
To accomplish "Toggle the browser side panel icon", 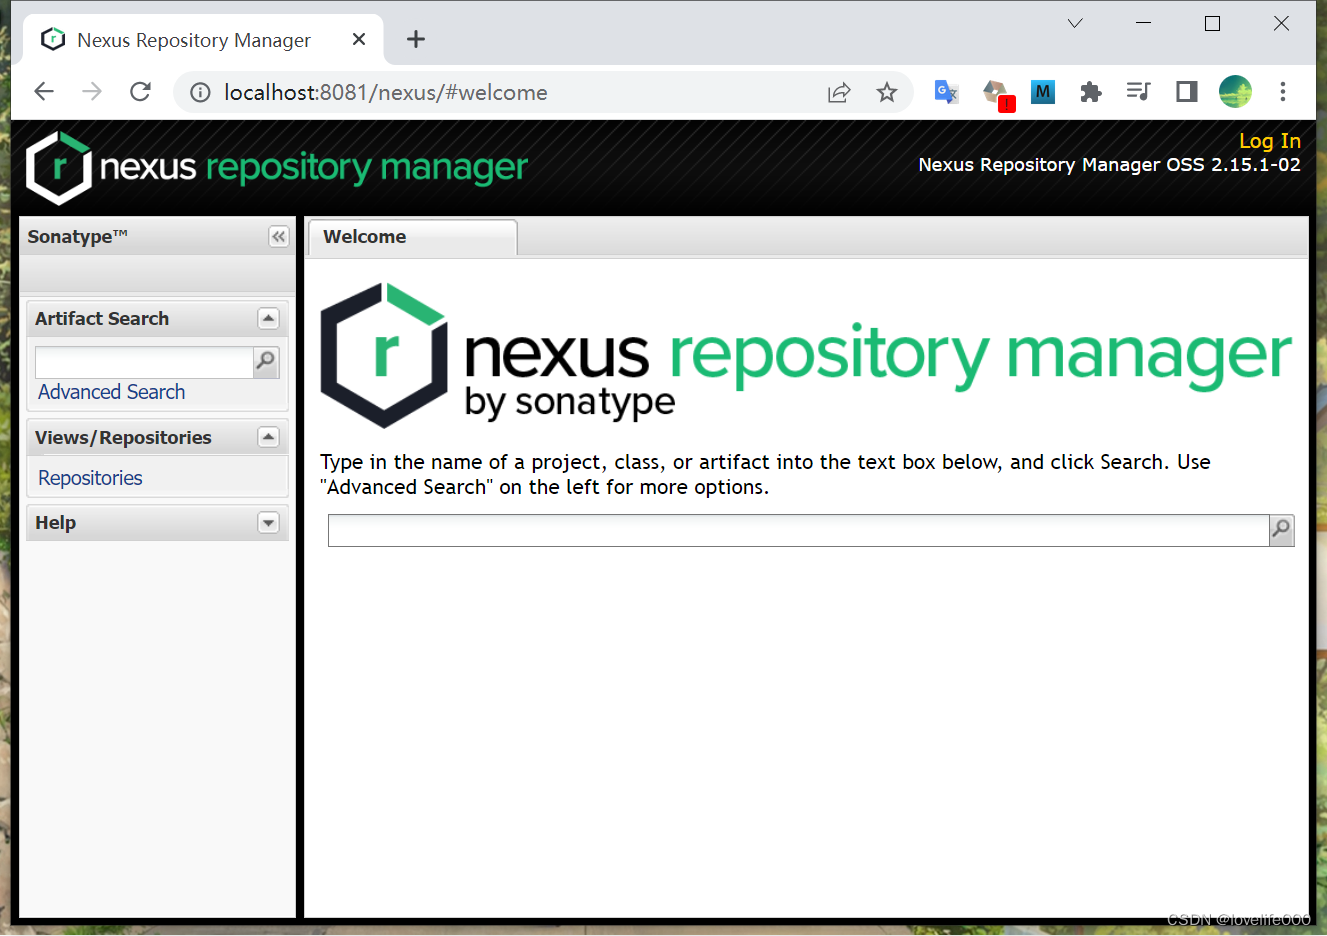I will click(1187, 92).
